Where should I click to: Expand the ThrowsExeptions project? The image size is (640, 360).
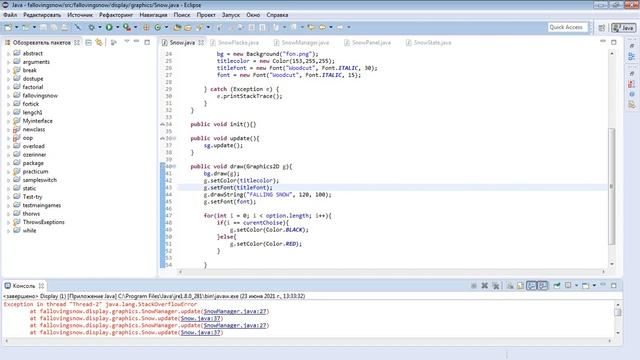[x=9, y=222]
